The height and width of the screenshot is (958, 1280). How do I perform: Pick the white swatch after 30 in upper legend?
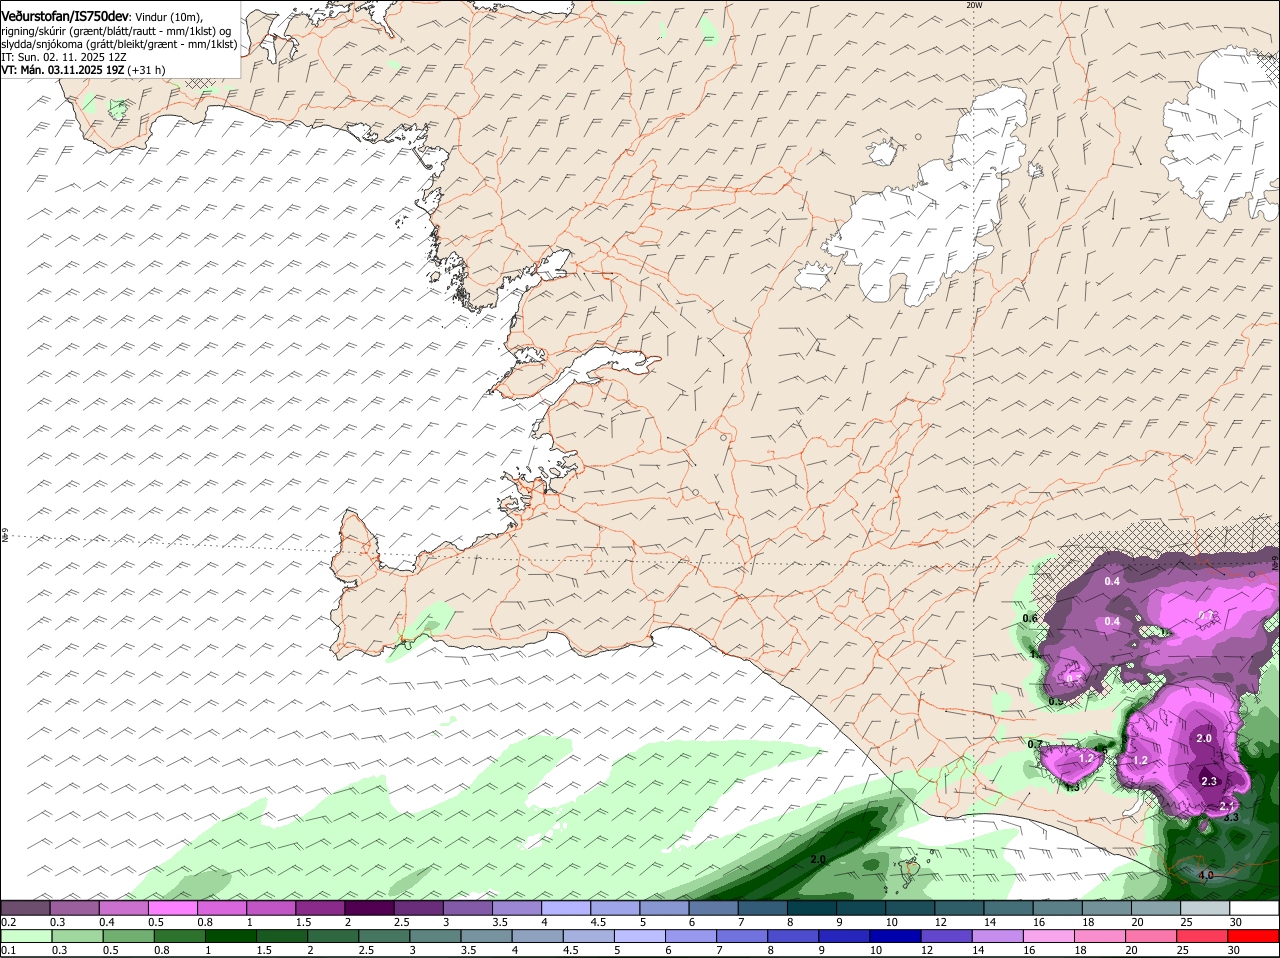(x=1254, y=908)
